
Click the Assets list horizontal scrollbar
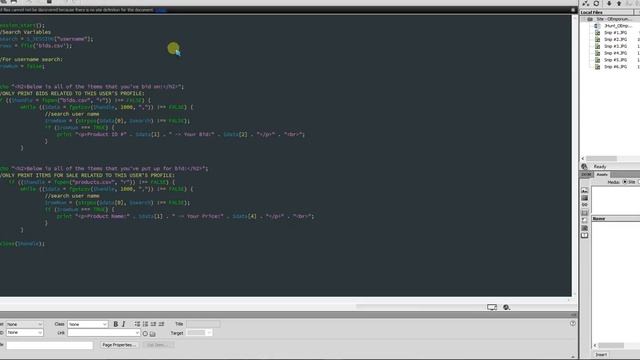(x=611, y=346)
